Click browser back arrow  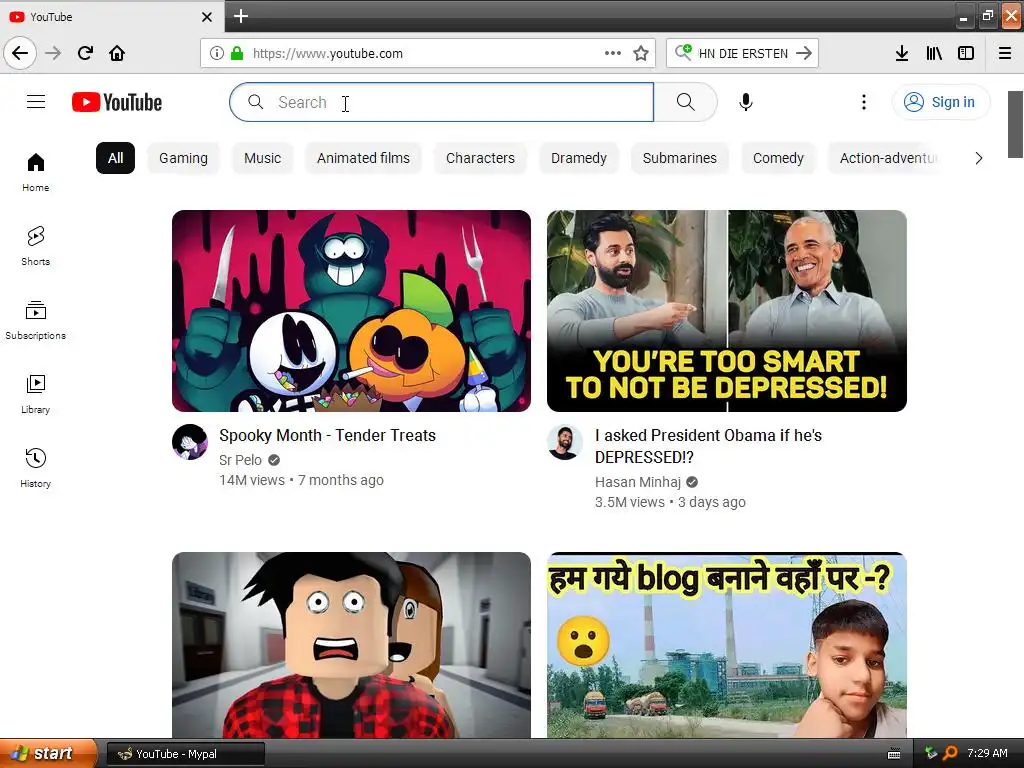(x=20, y=53)
